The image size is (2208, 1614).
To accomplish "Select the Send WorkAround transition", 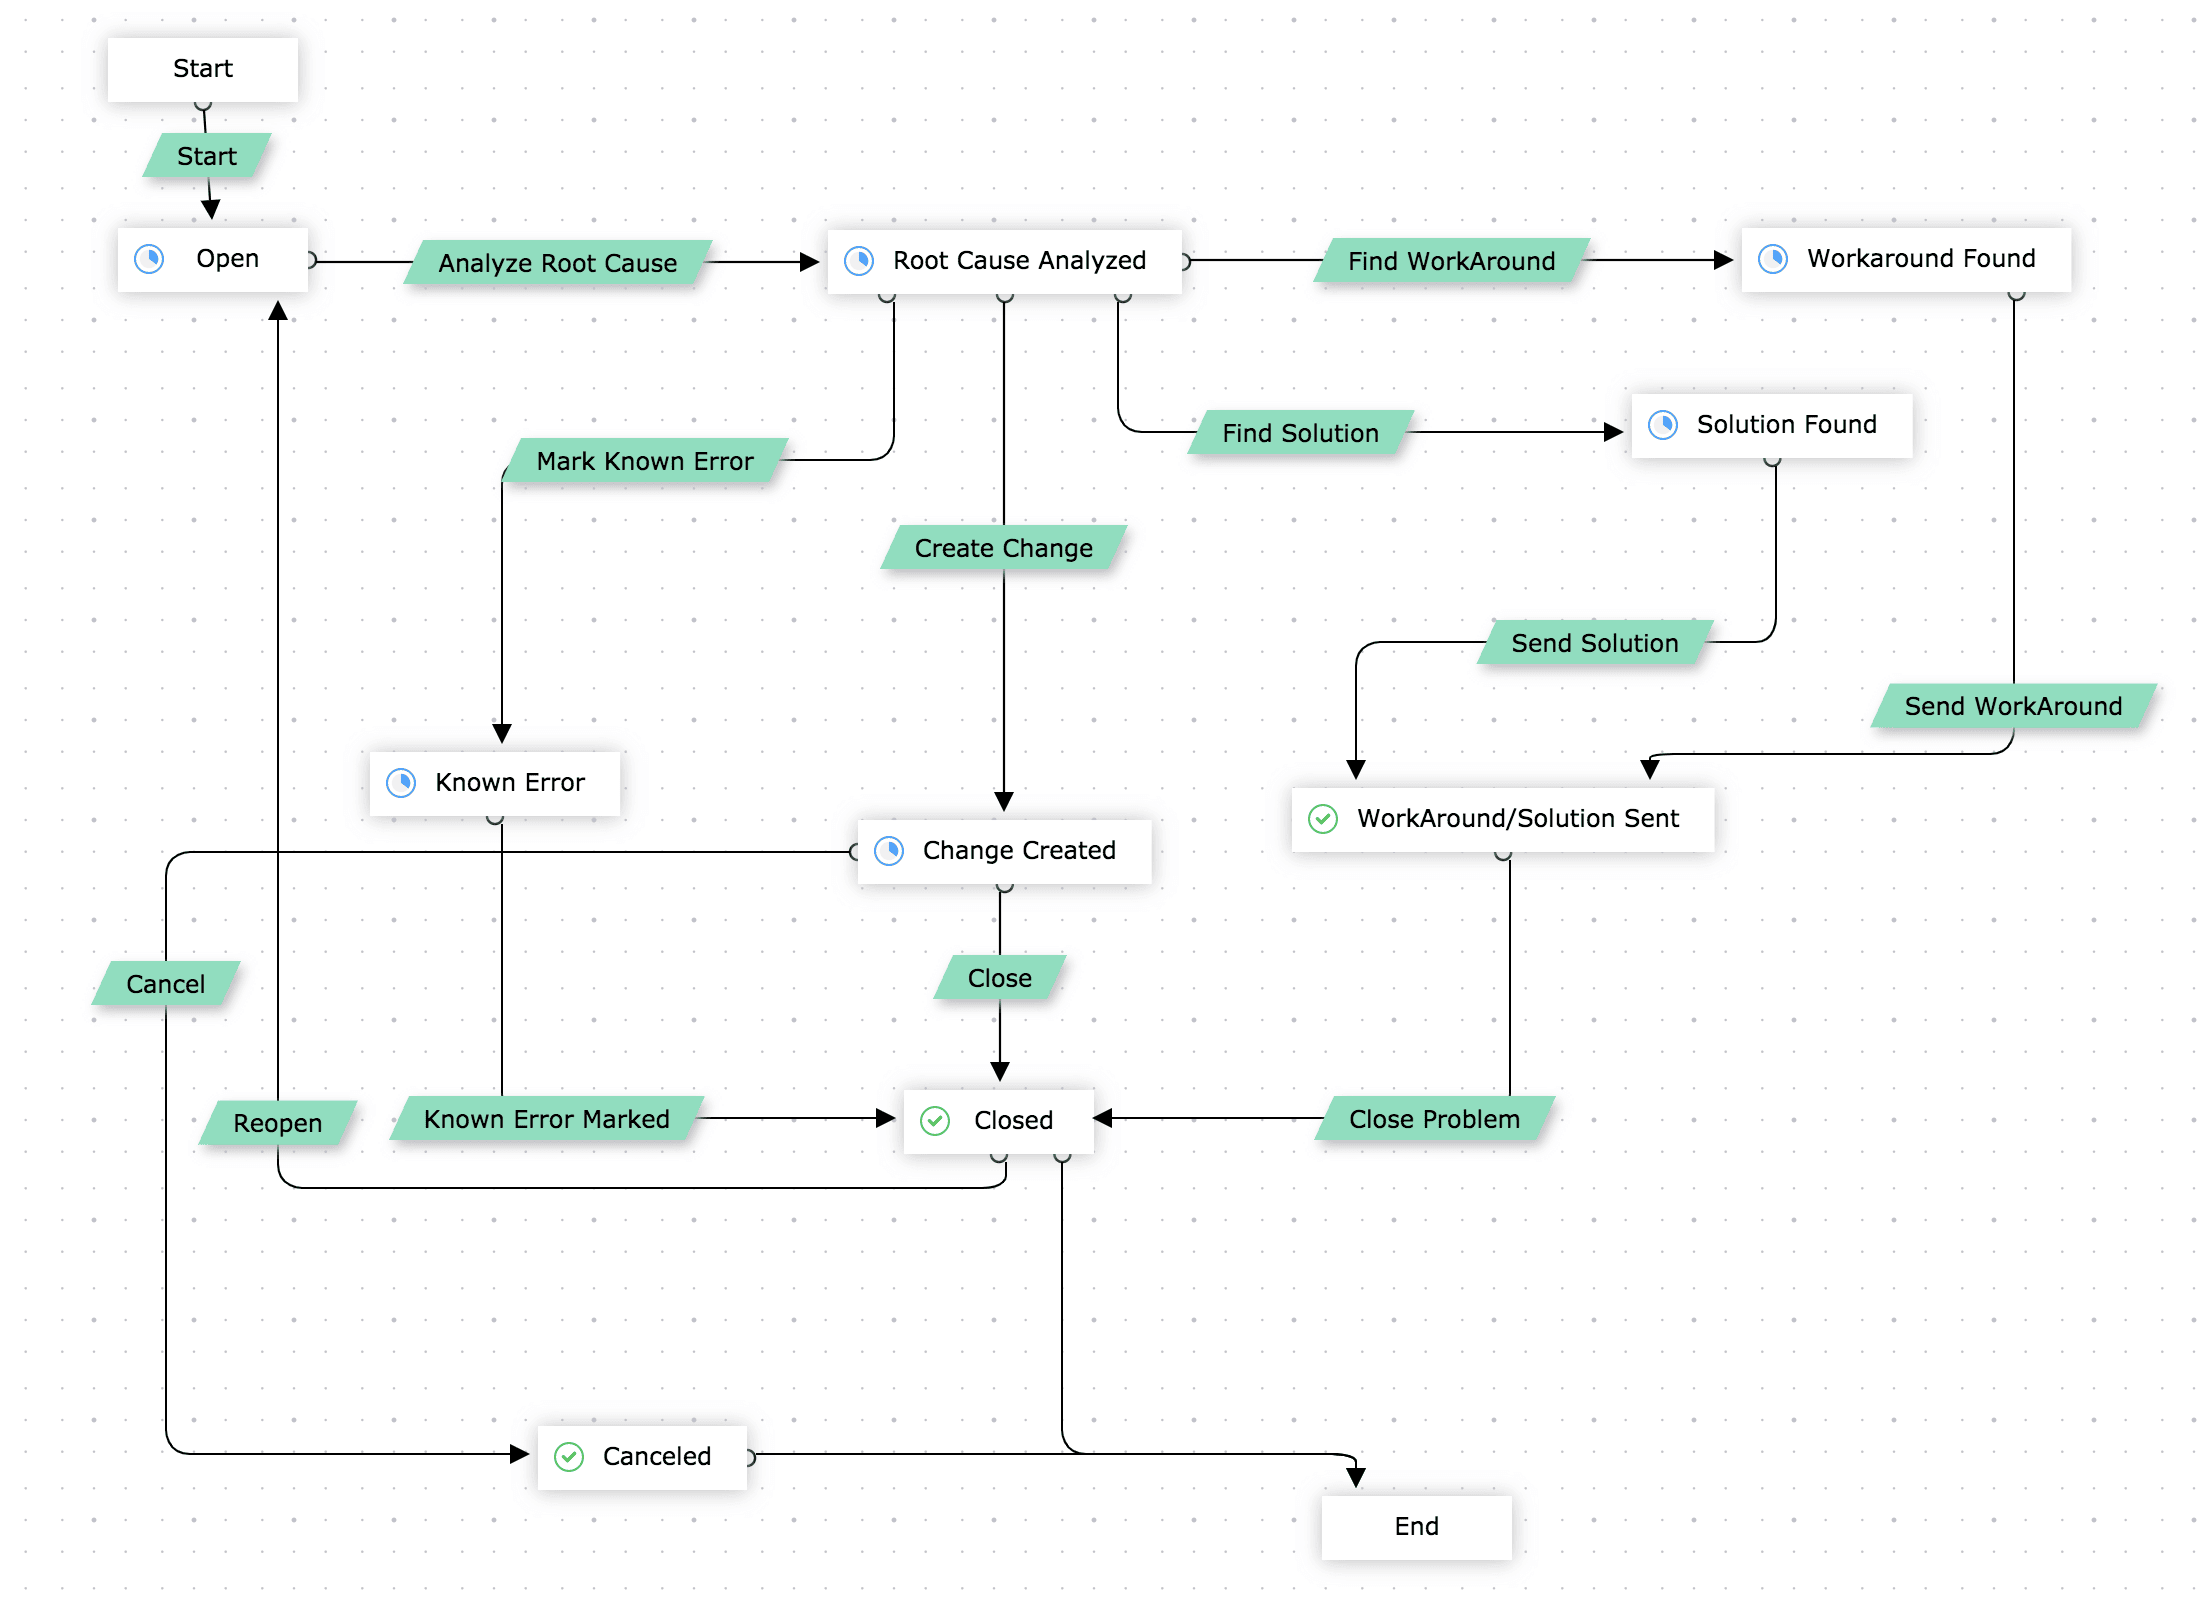I will point(2014,706).
